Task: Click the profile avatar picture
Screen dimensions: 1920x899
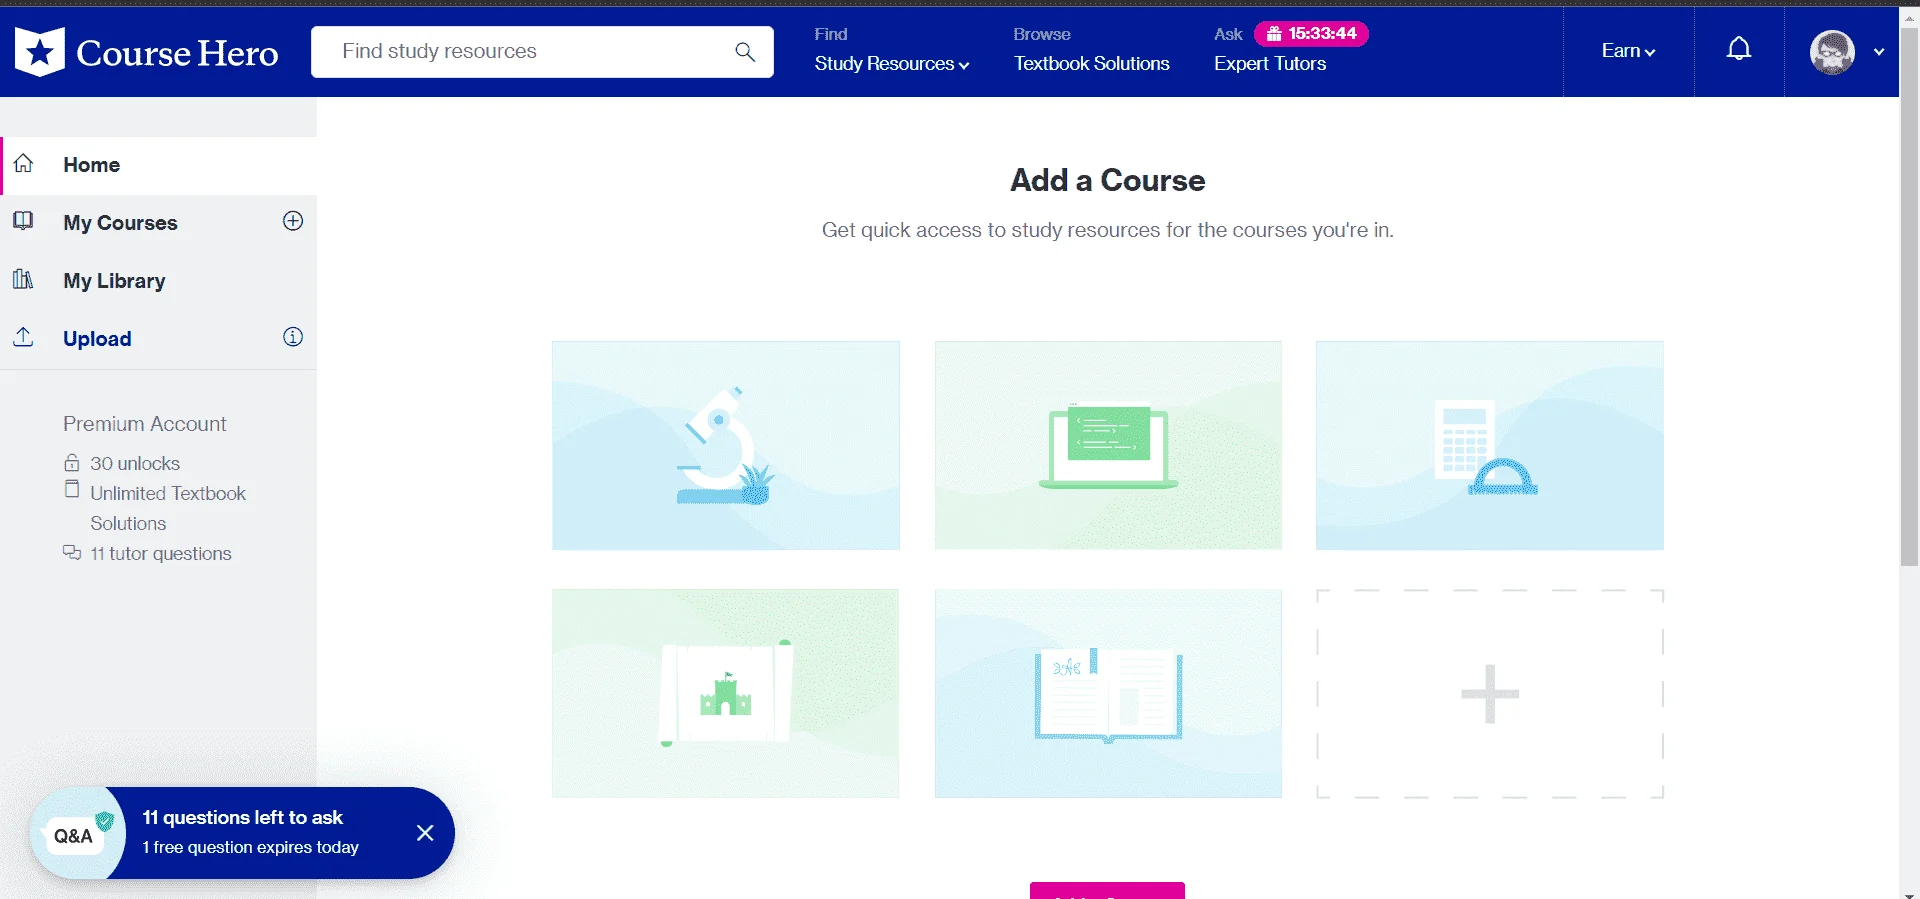Action: pos(1832,52)
